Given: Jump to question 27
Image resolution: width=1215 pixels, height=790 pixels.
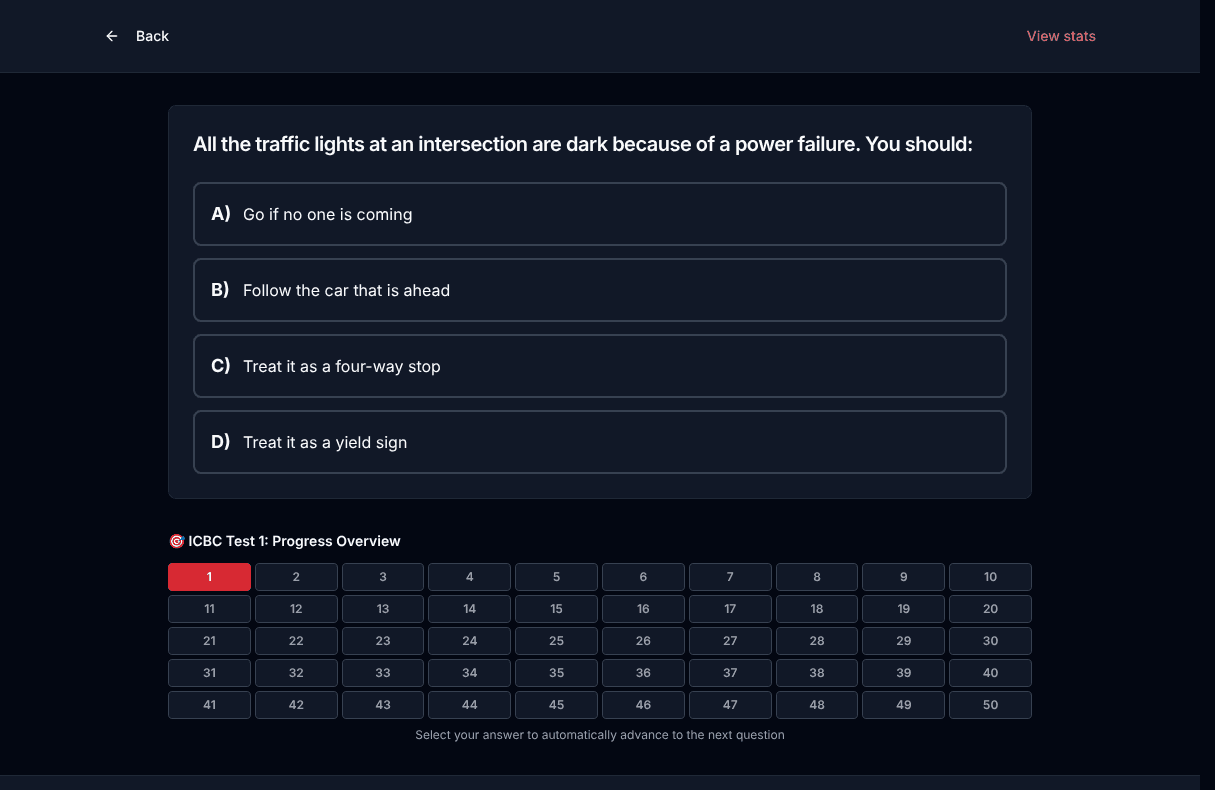Looking at the screenshot, I should 730,641.
